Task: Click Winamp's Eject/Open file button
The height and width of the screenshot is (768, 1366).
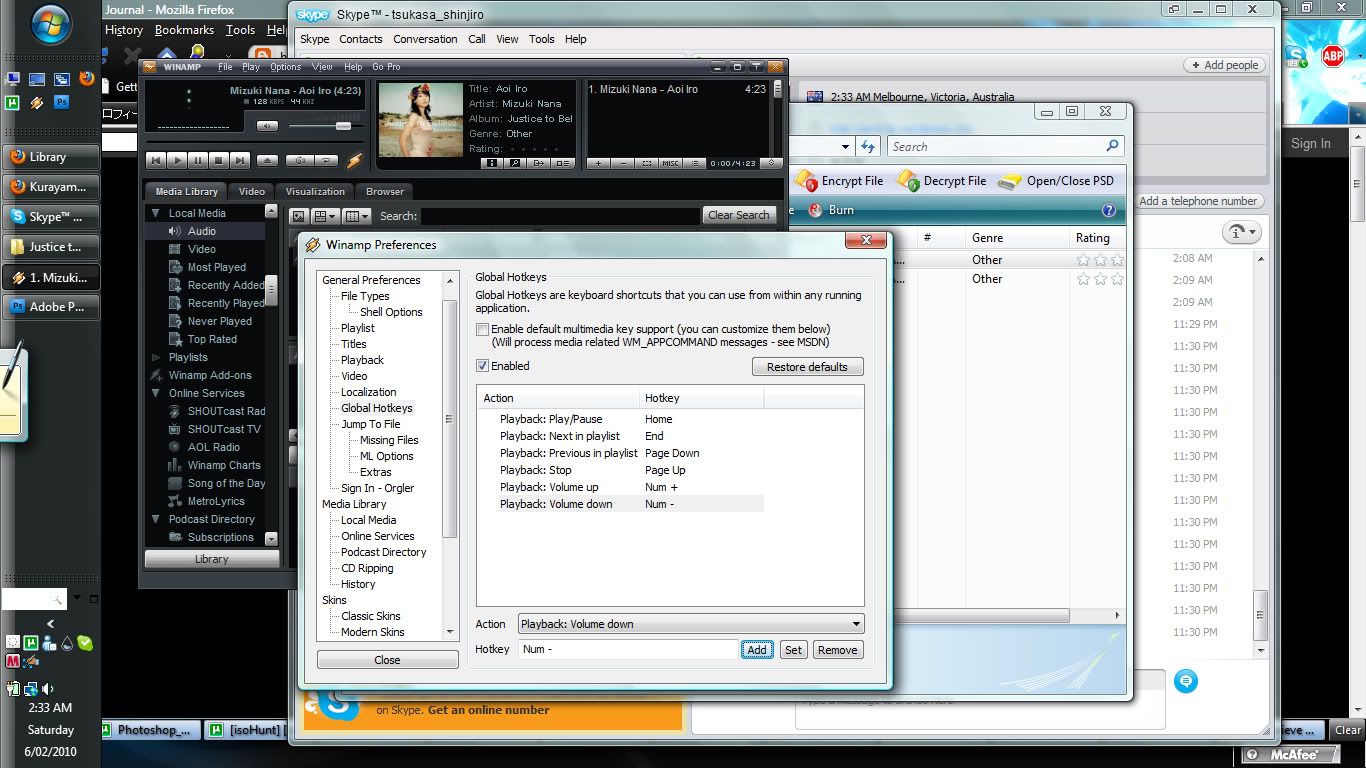Action: tap(267, 160)
